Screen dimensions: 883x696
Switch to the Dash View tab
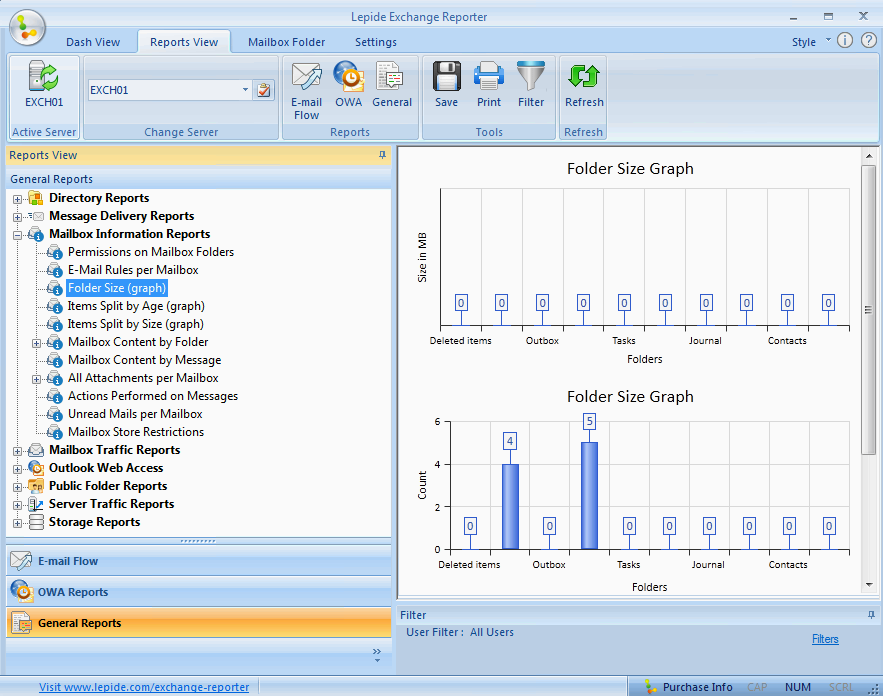click(x=93, y=42)
